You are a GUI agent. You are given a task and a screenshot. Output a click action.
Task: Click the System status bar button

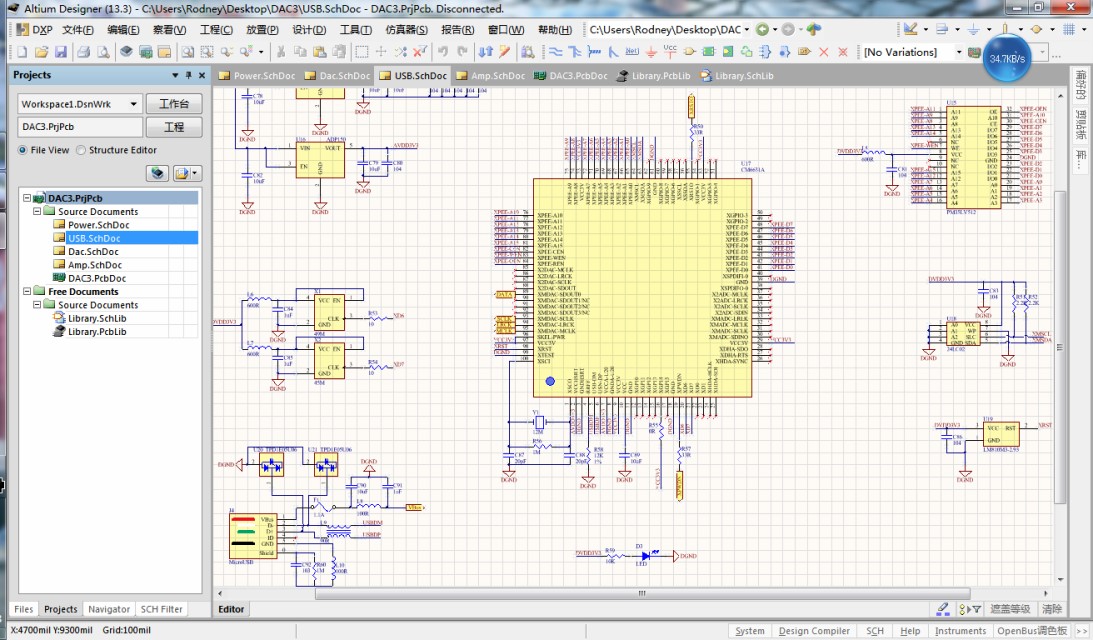(x=749, y=630)
